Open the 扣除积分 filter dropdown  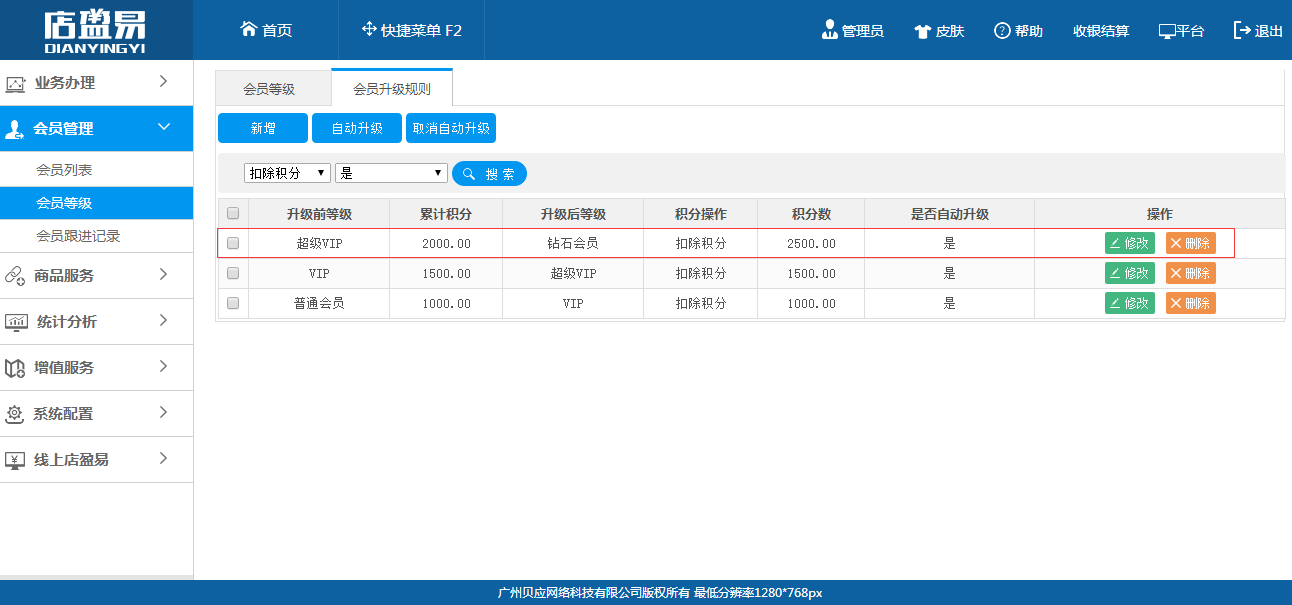coord(287,173)
